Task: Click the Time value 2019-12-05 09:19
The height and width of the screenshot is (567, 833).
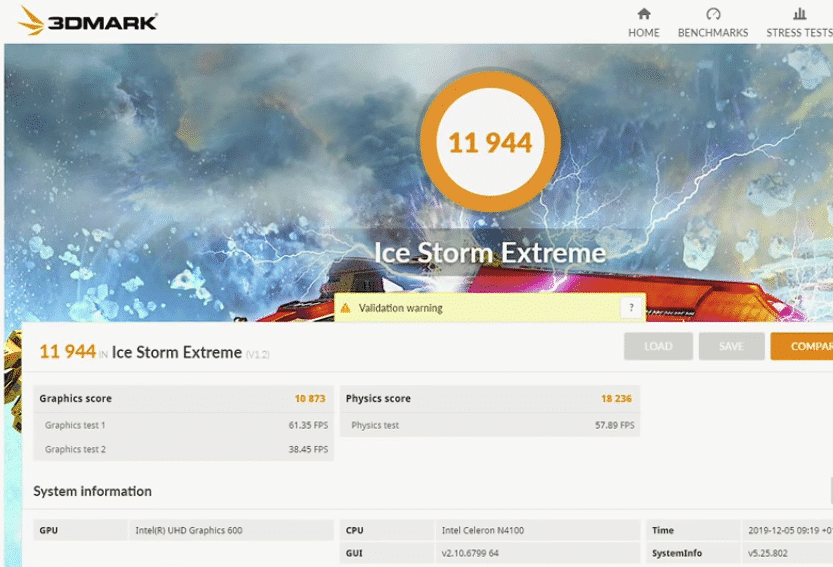Action: (790, 530)
